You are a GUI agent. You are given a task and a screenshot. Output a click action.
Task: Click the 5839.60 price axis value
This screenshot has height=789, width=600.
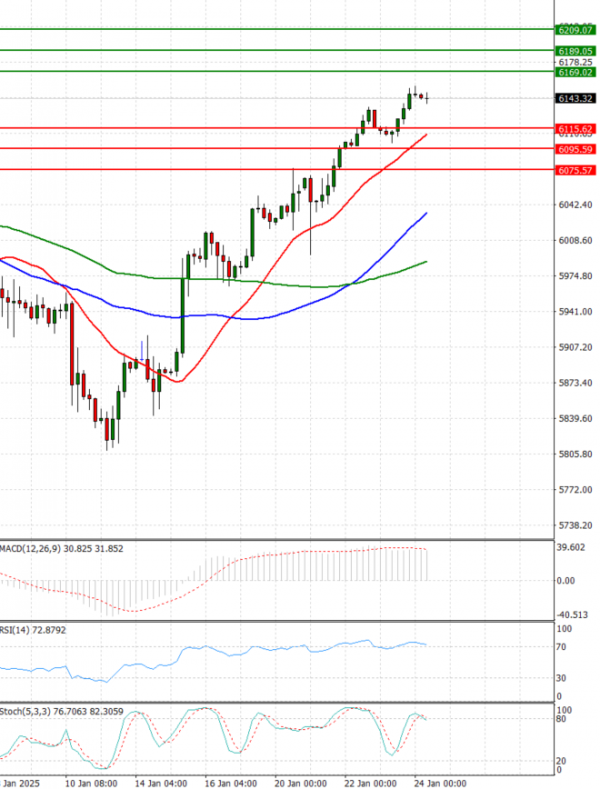(575, 419)
